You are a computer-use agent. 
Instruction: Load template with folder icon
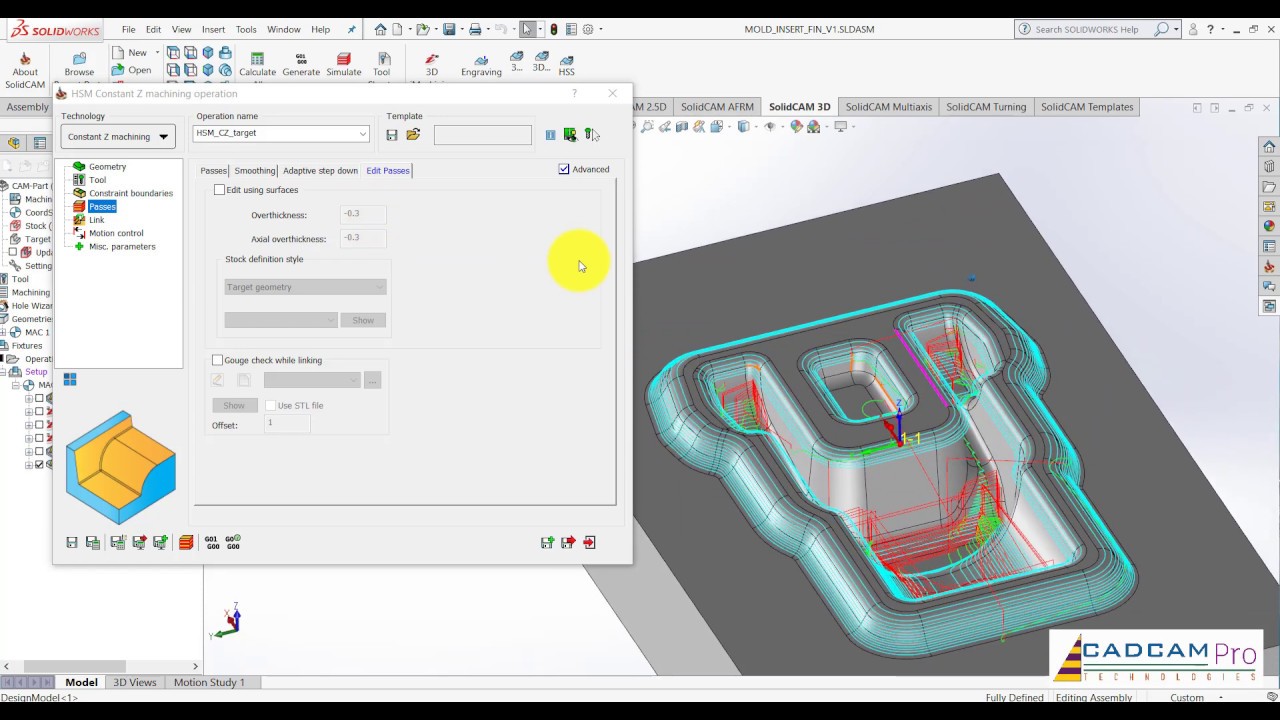[x=413, y=135]
